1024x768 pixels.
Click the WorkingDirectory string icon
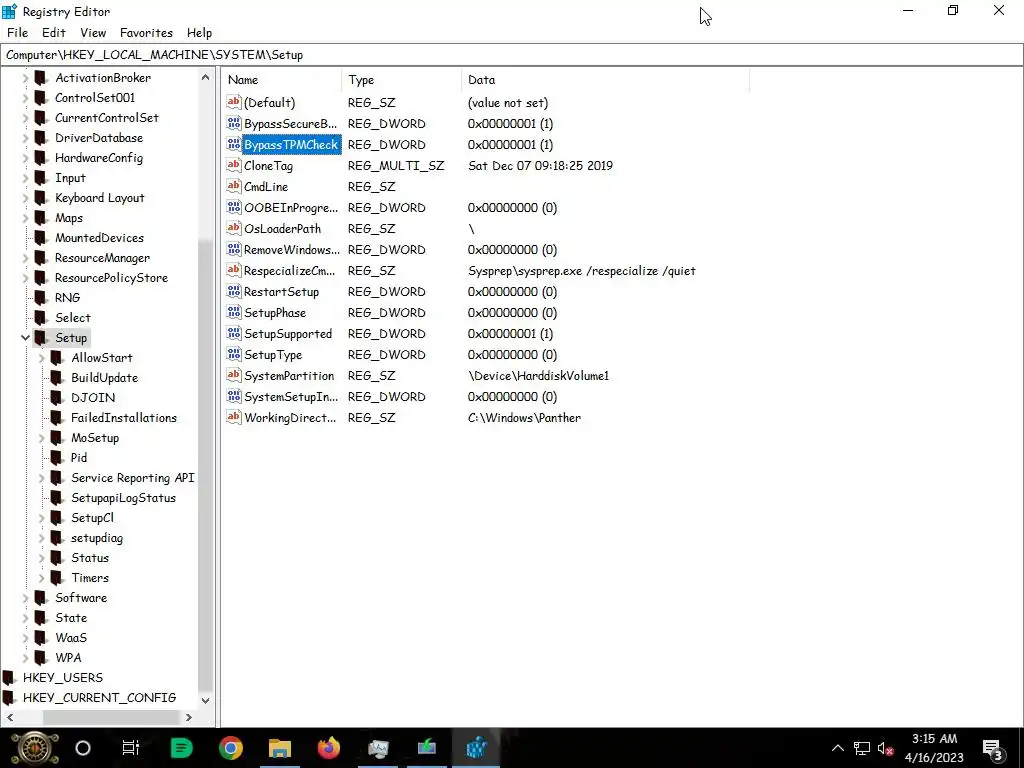[x=234, y=417]
